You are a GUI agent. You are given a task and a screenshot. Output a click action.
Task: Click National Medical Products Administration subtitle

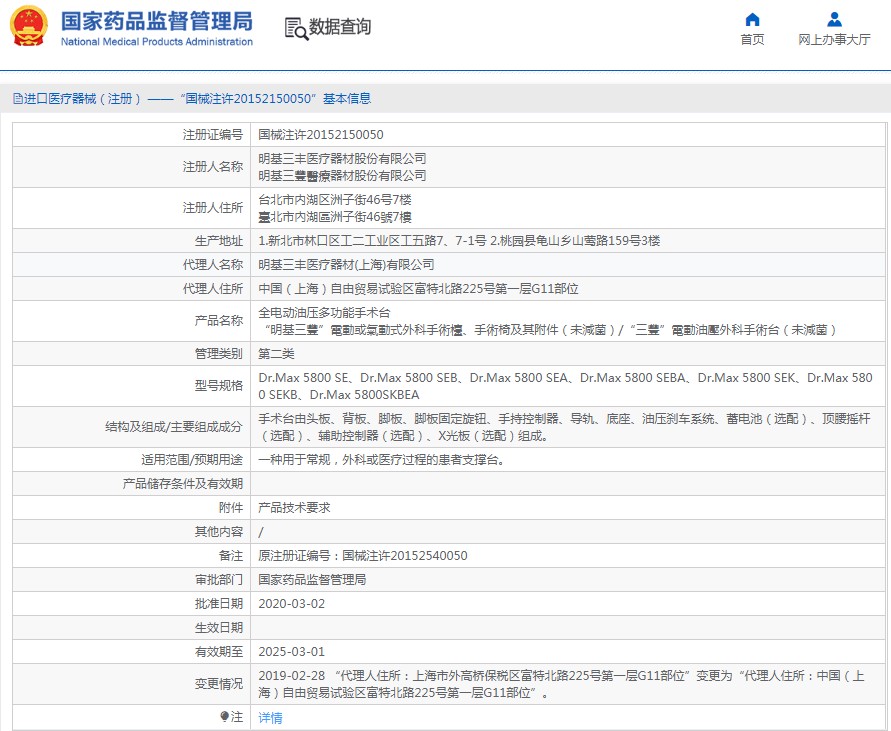157,41
